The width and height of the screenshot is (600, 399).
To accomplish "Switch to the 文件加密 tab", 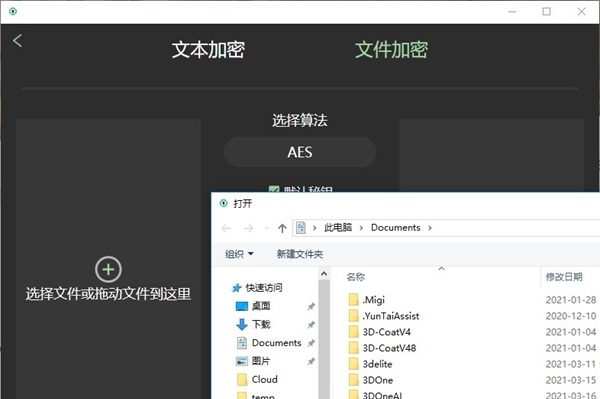I will 391,50.
